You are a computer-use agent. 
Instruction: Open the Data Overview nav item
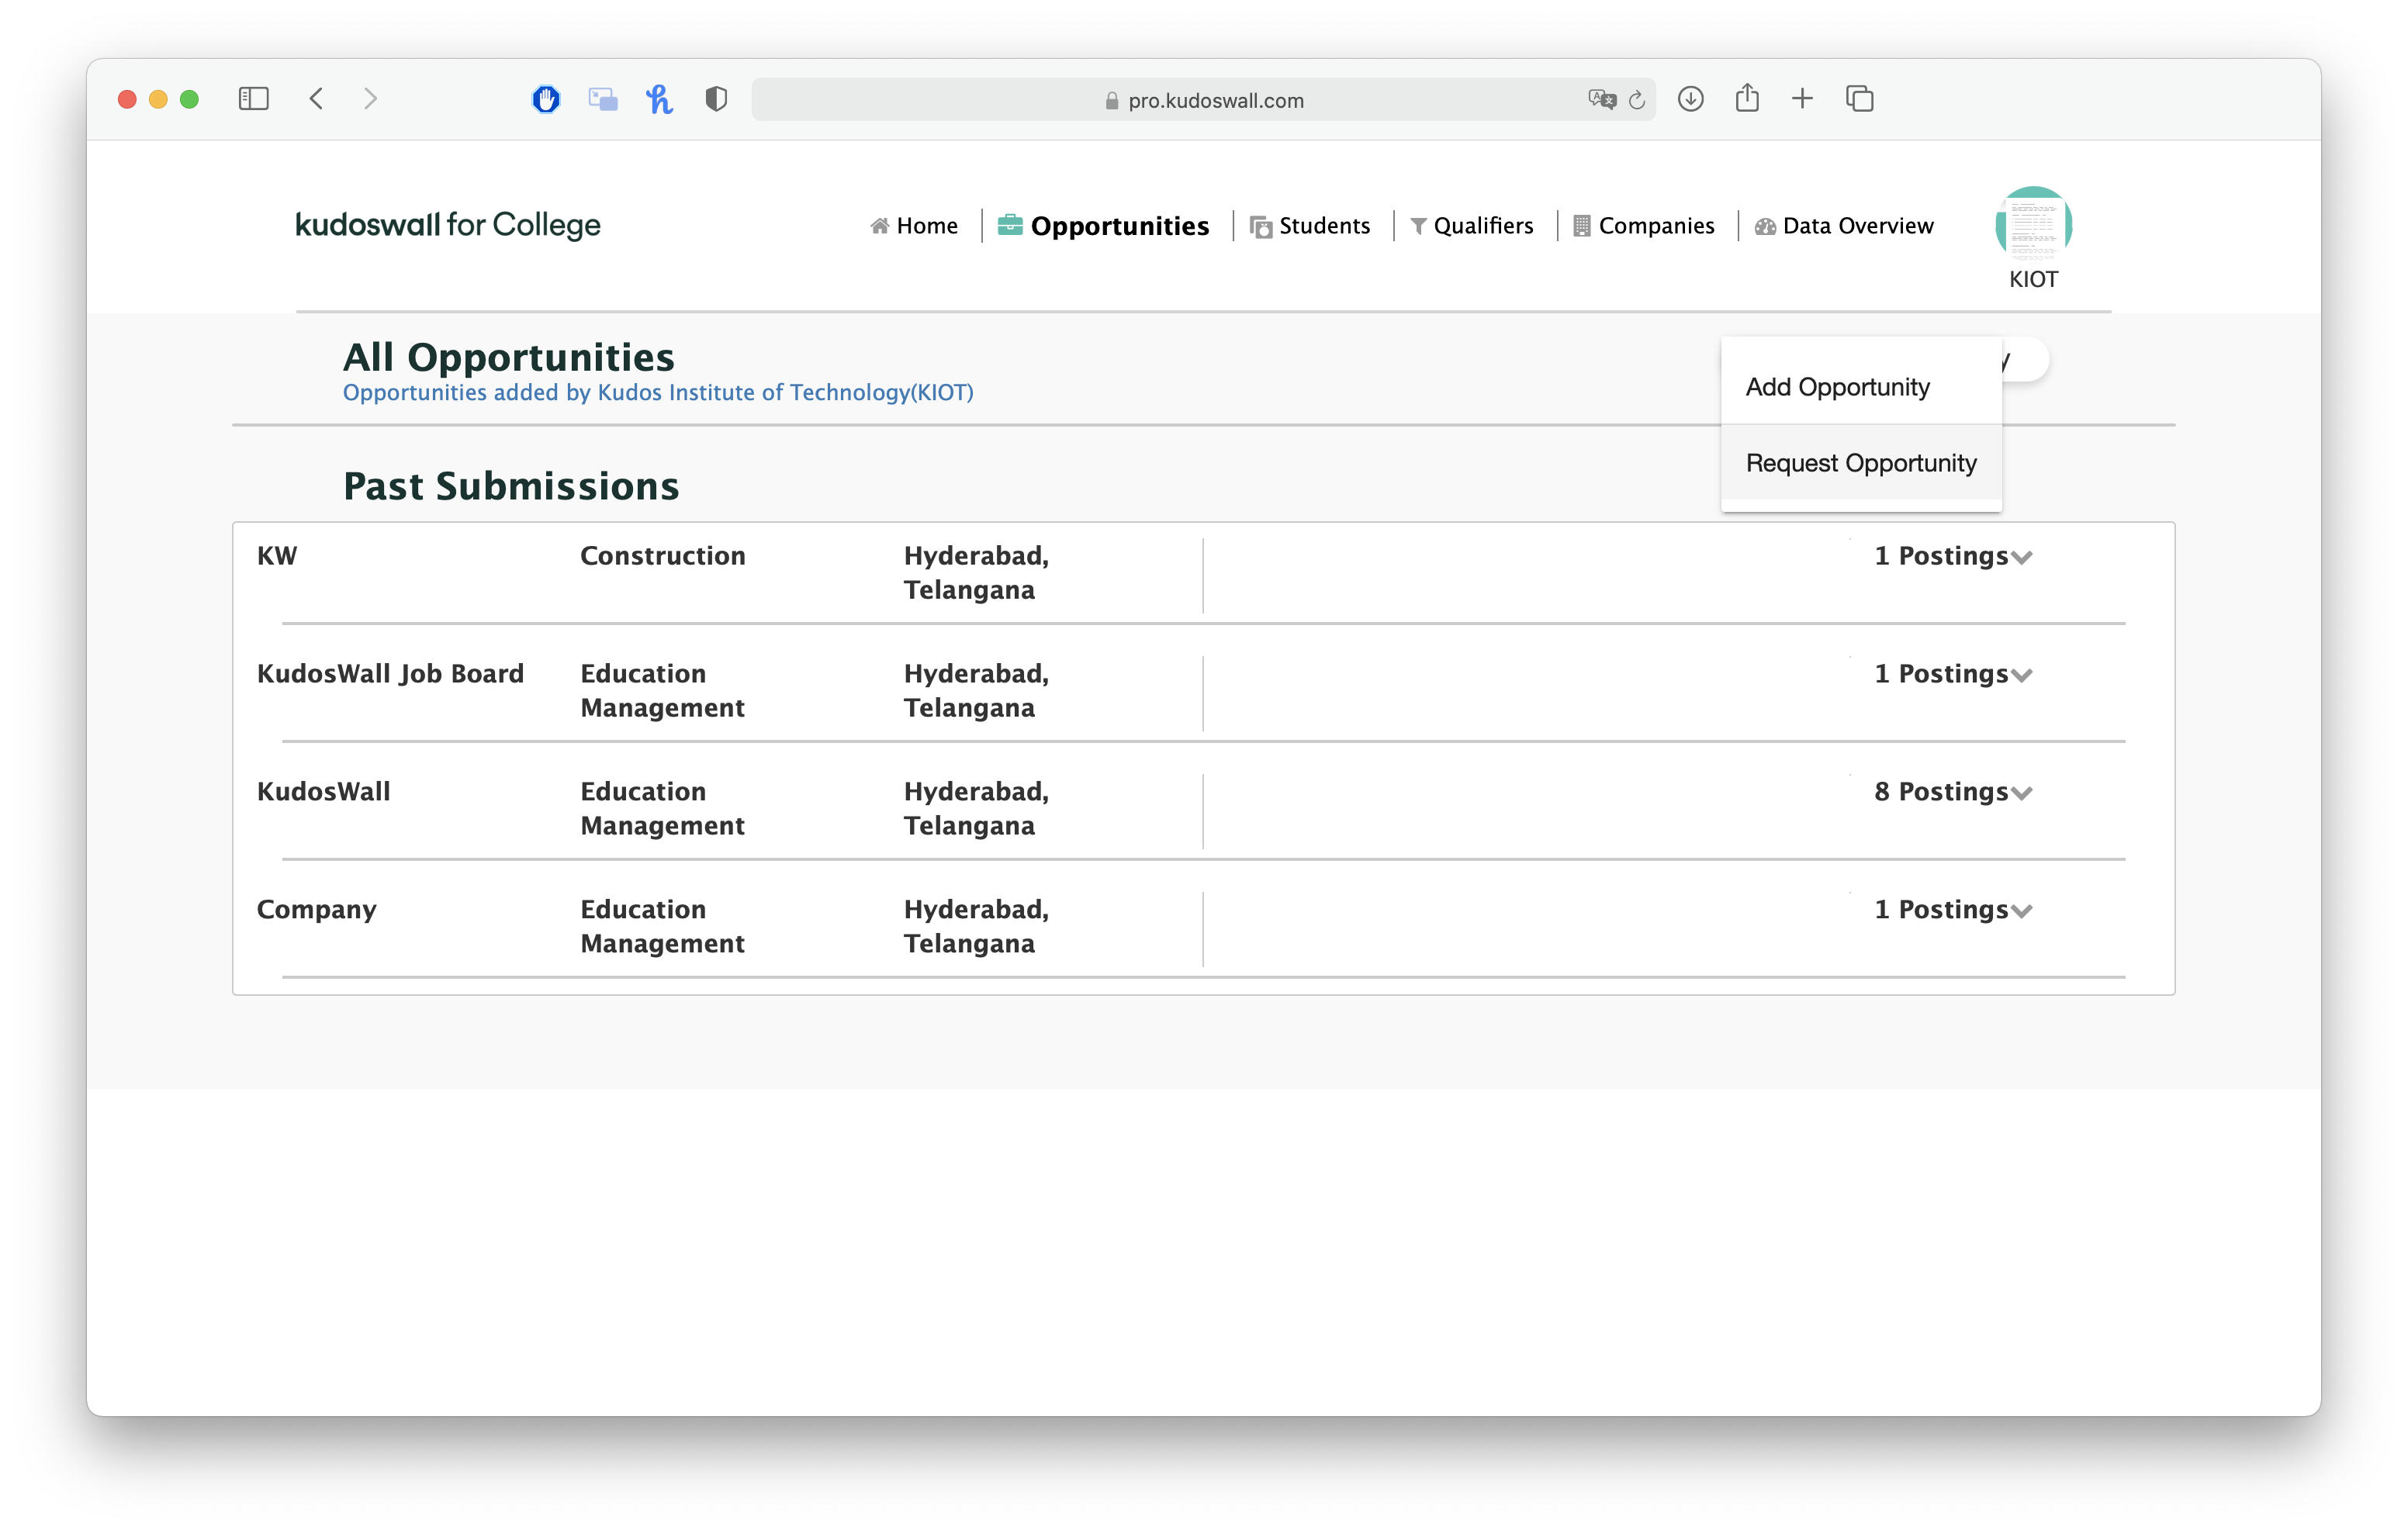tap(1844, 226)
